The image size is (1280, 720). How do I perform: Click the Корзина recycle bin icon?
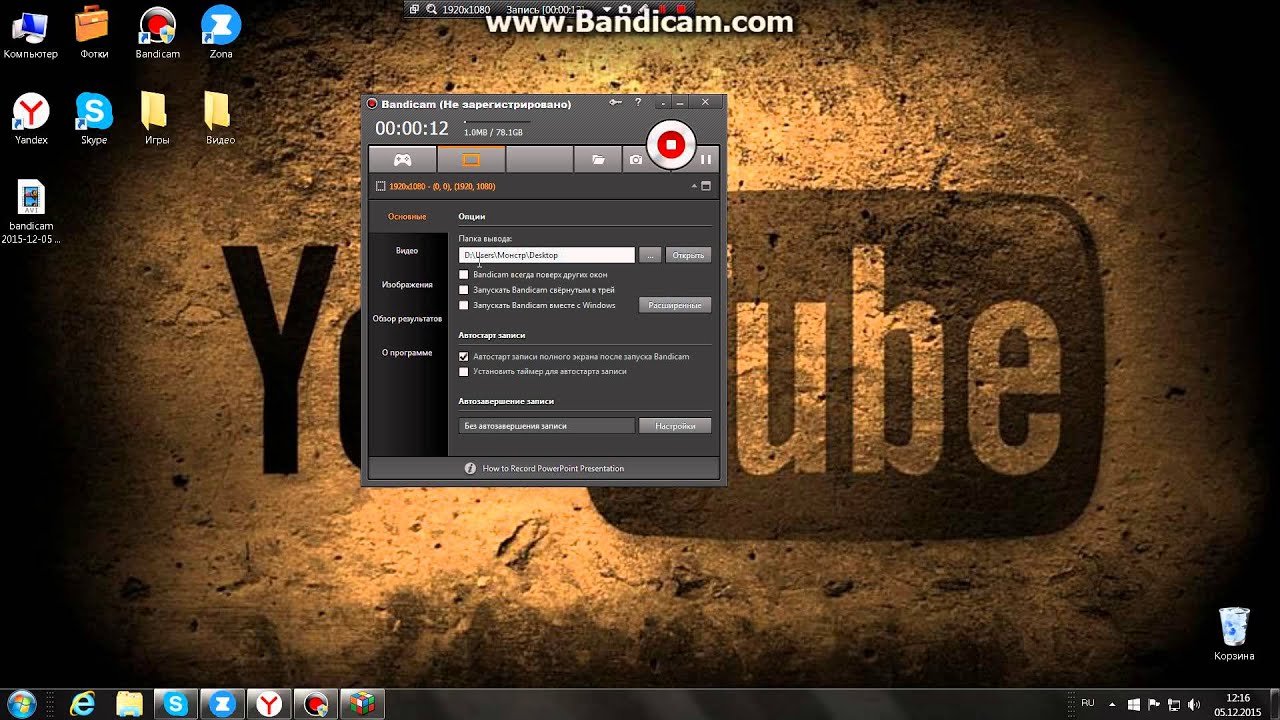click(x=1234, y=633)
